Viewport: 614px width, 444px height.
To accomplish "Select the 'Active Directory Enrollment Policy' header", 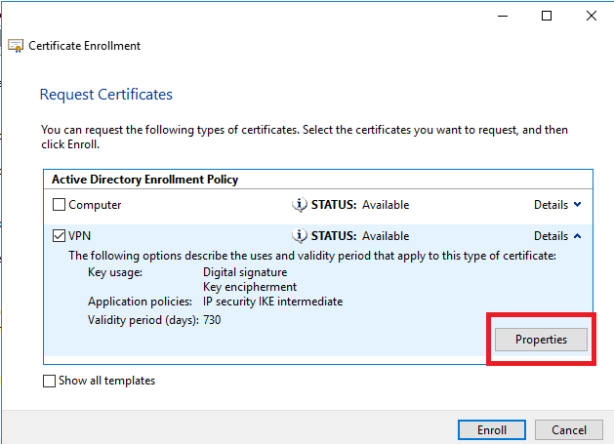I will (x=145, y=179).
